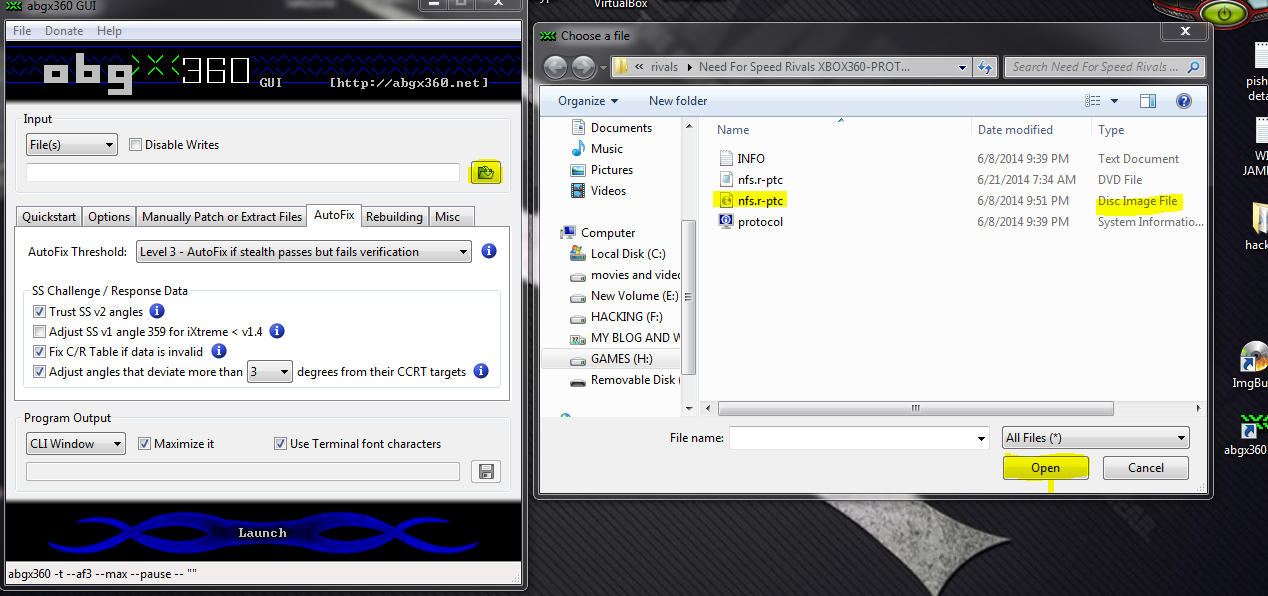The image size is (1268, 596).
Task: Open the change view options dropdown
Action: [1113, 101]
